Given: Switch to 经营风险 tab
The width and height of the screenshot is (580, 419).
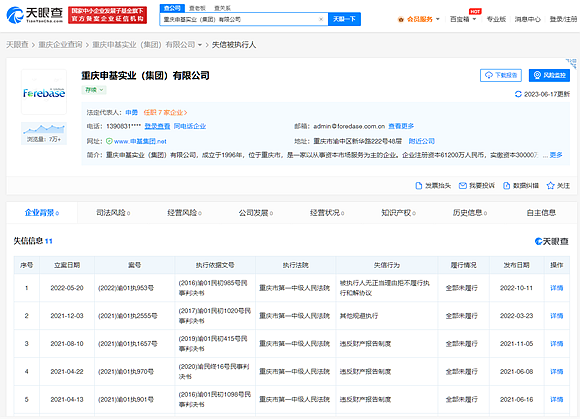Looking at the screenshot, I should click(184, 213).
